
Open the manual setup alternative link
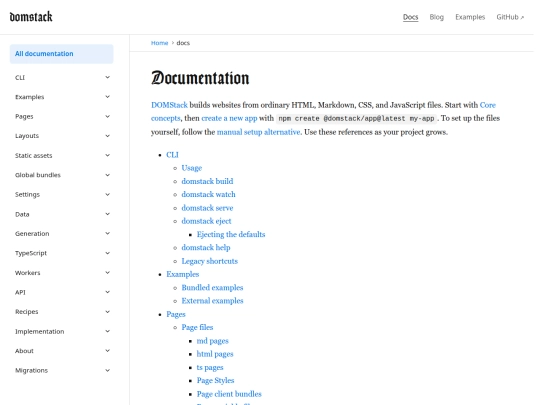click(258, 132)
